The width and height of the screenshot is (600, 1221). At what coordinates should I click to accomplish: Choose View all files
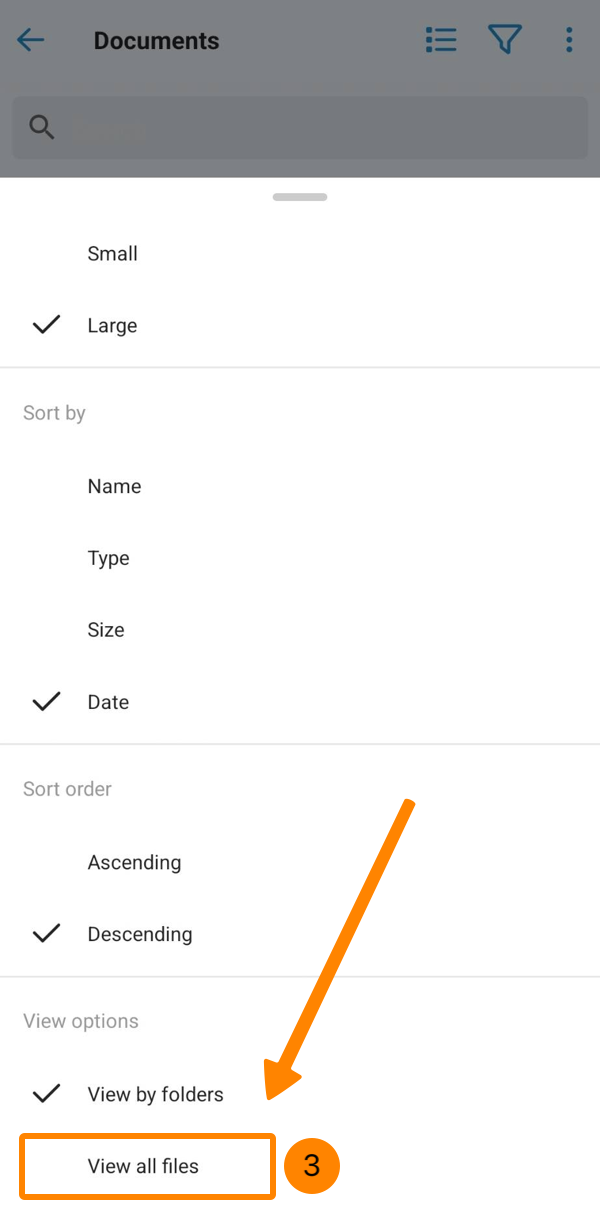[143, 1166]
